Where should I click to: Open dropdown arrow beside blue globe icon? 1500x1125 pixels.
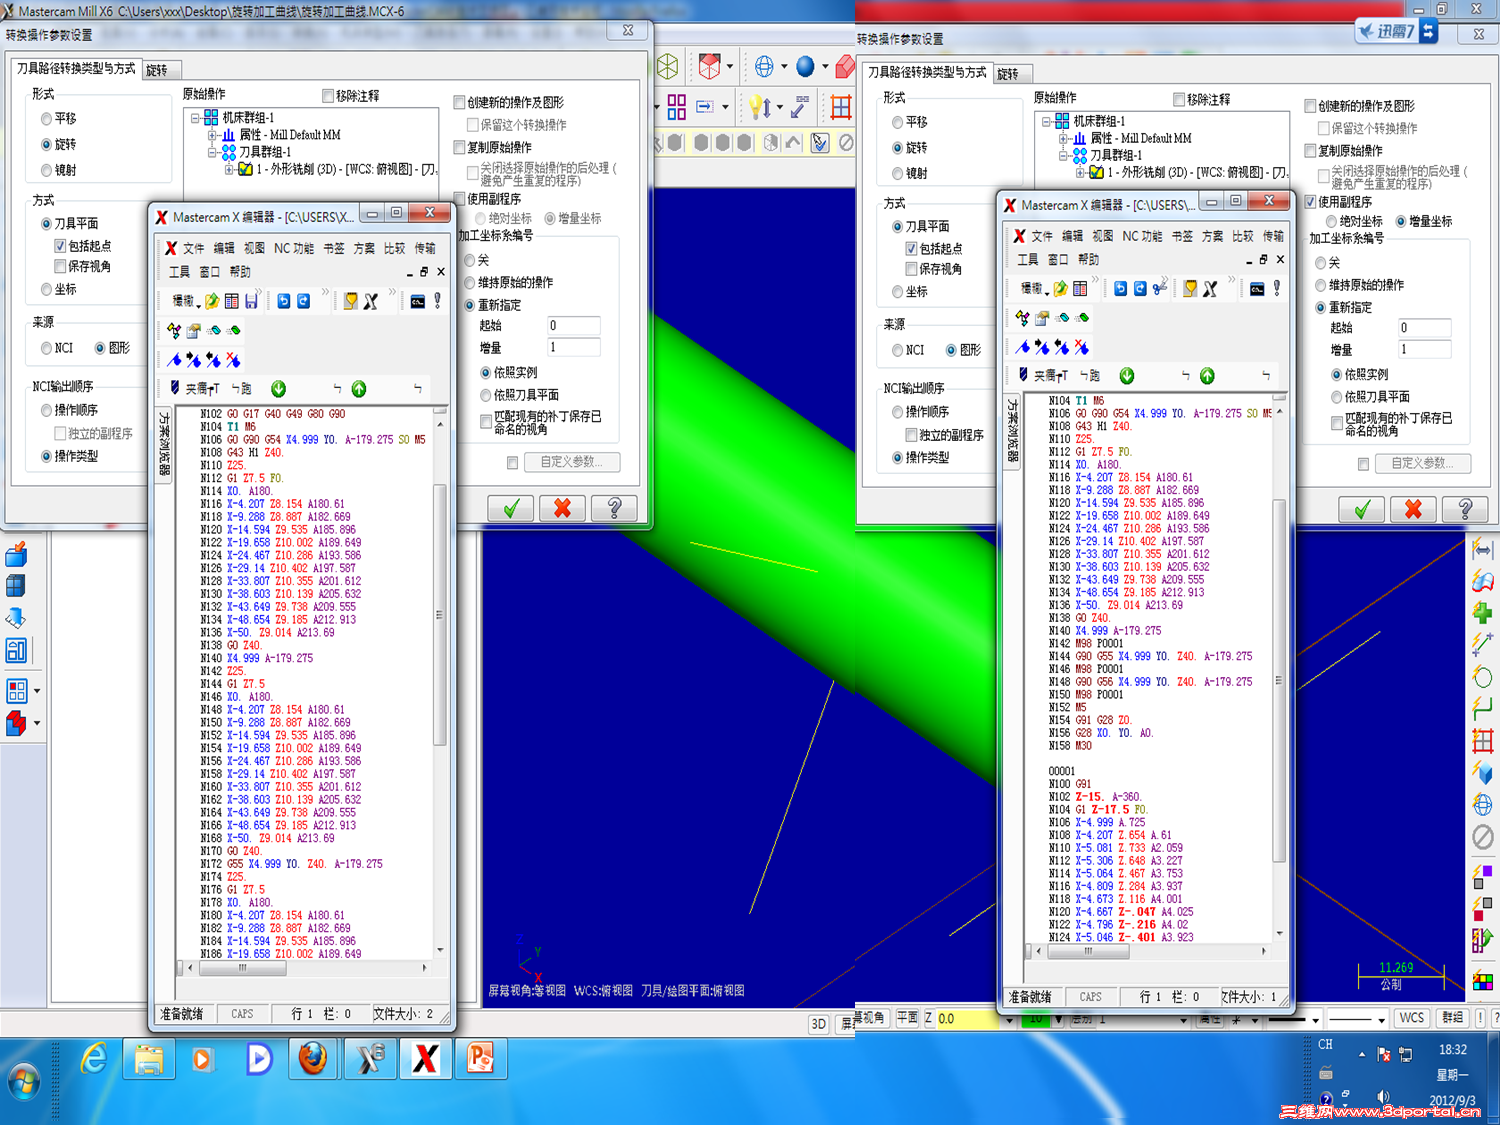tap(783, 67)
